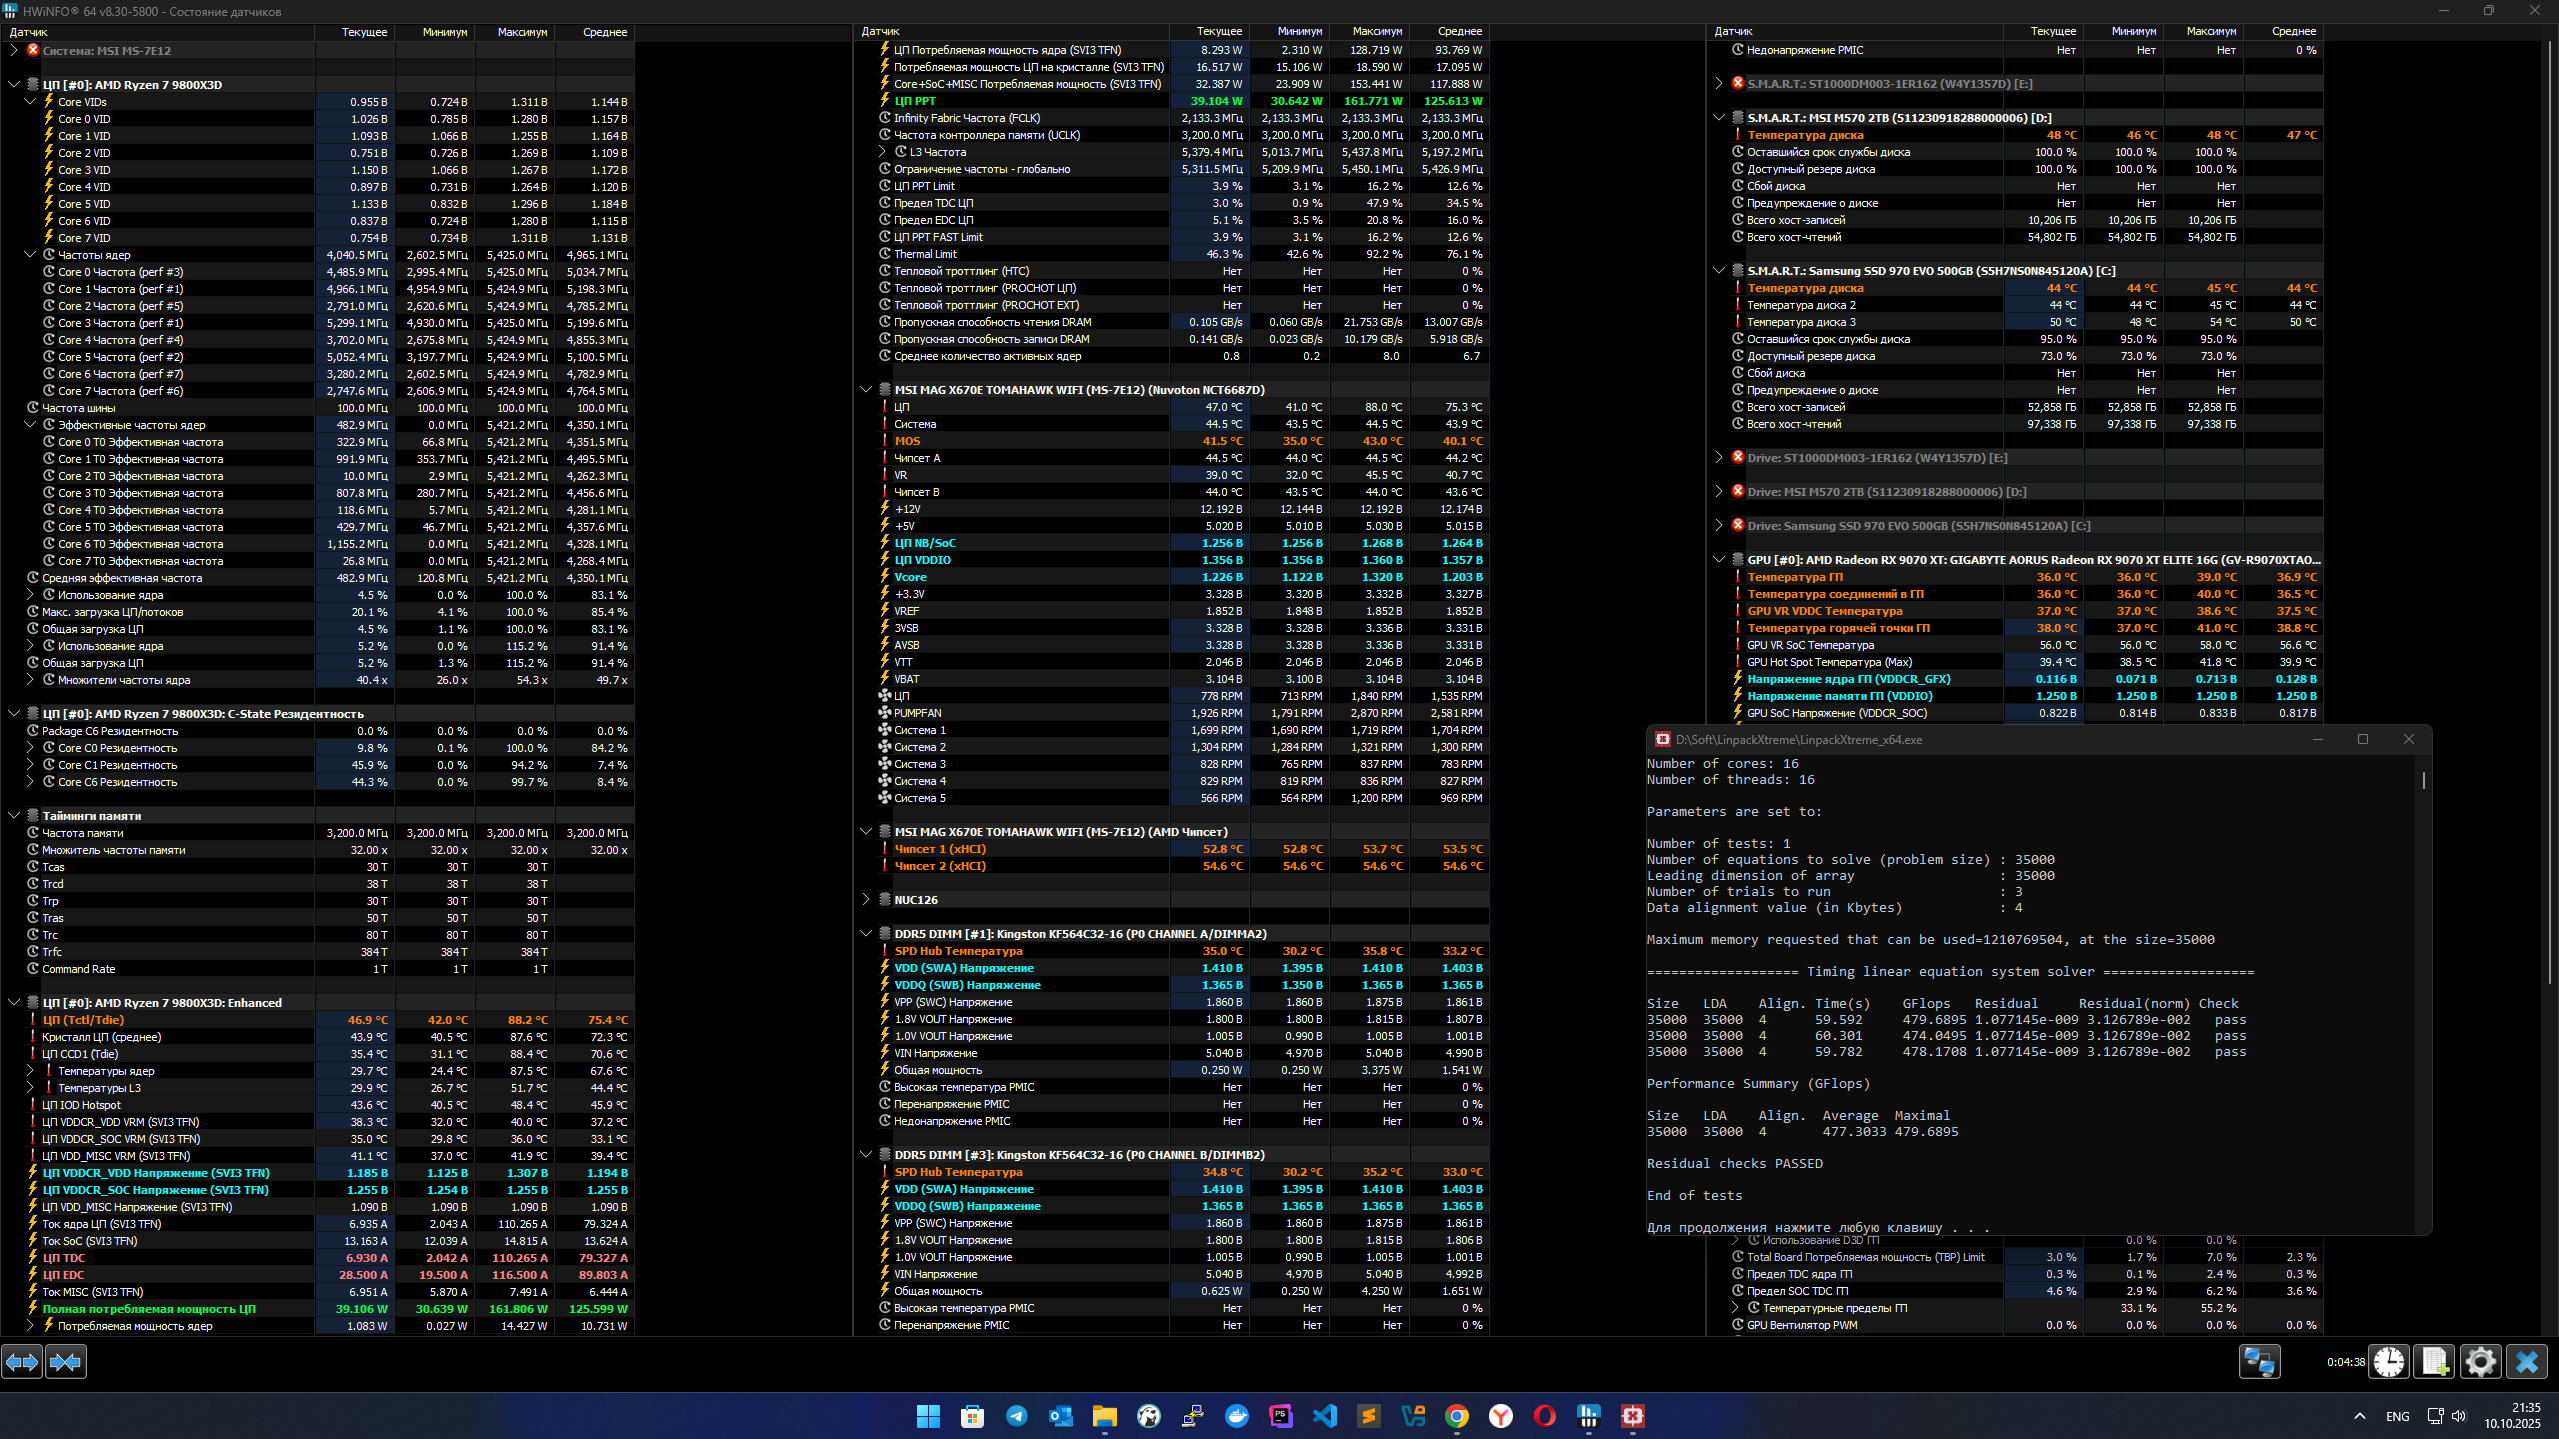This screenshot has width=2559, height=1439.
Task: Collapse the Core VIDs subtree
Action: [x=30, y=102]
